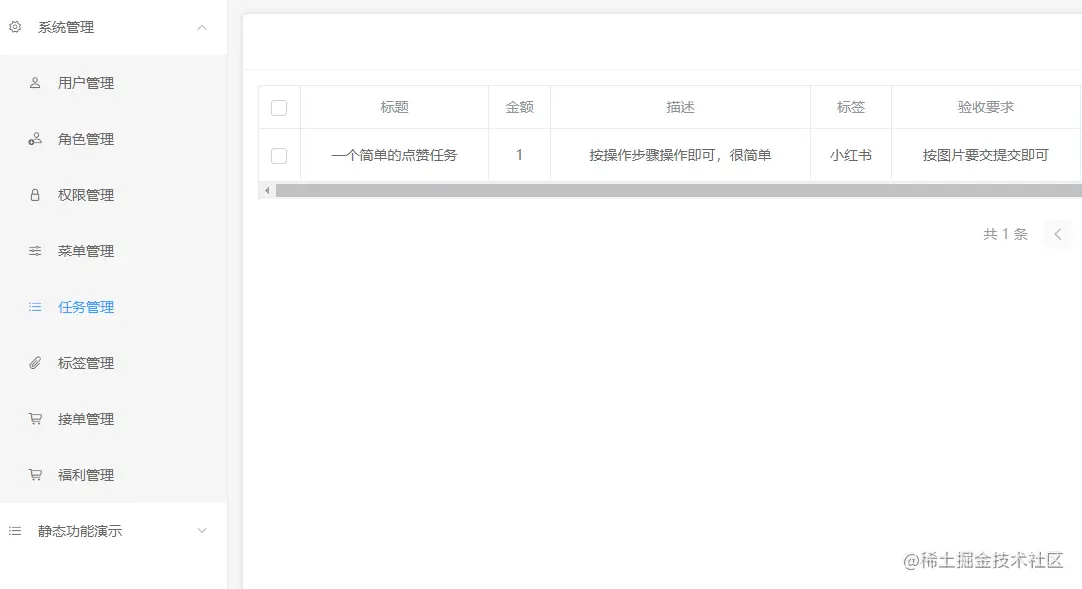Viewport: 1082px width, 589px height.
Task: Click the cell 按操作步骤操作即可，很简单
Action: point(680,155)
